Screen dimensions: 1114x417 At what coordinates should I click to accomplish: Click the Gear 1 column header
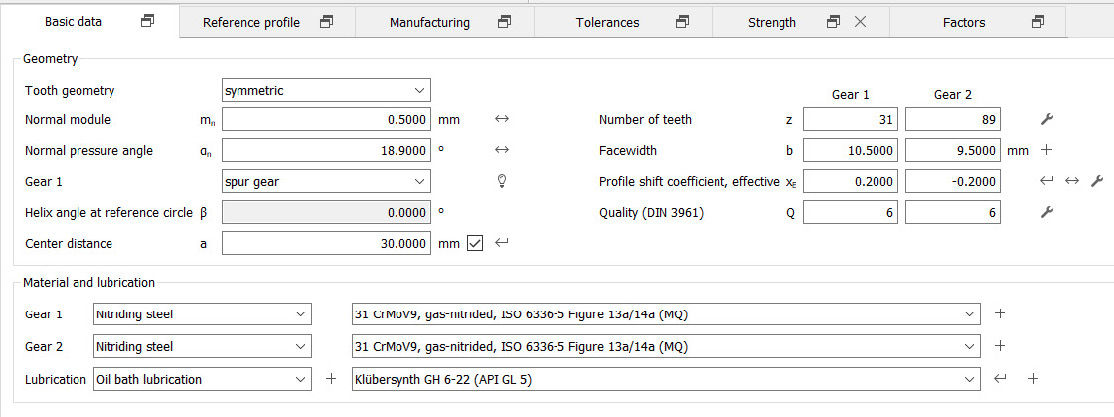(850, 94)
